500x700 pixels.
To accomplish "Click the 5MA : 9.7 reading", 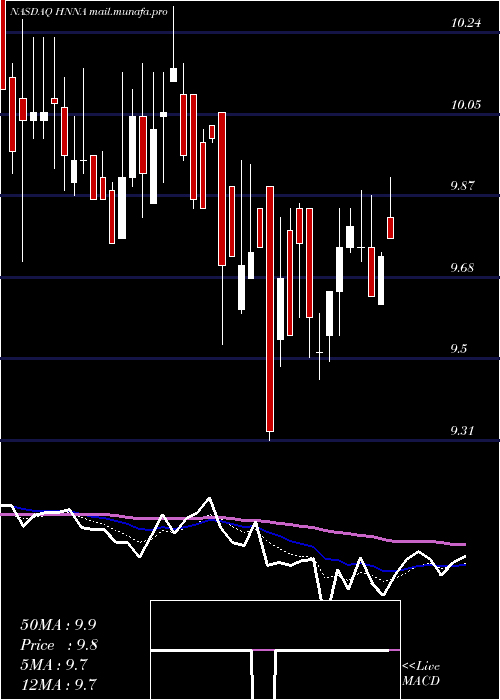I will 56,665.
